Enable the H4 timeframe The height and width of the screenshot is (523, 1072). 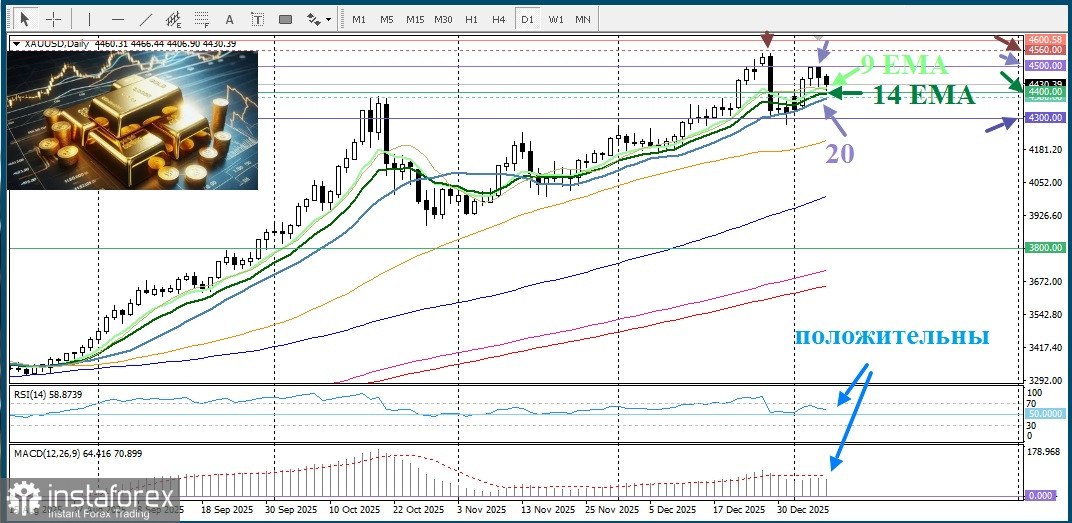coord(498,19)
